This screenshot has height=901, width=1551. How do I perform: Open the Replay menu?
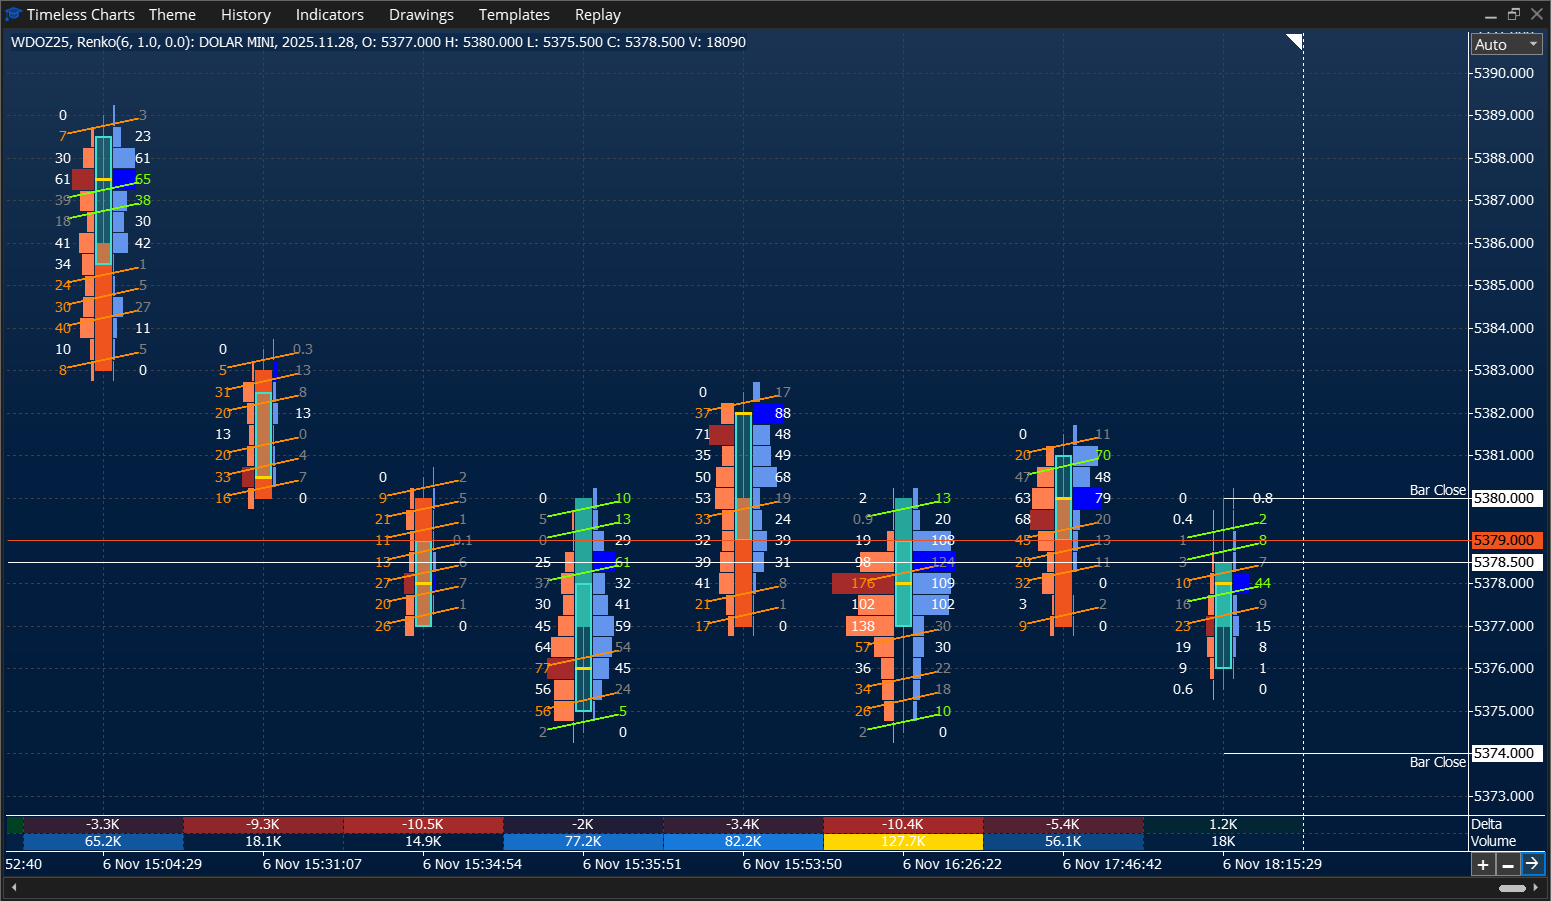point(597,14)
